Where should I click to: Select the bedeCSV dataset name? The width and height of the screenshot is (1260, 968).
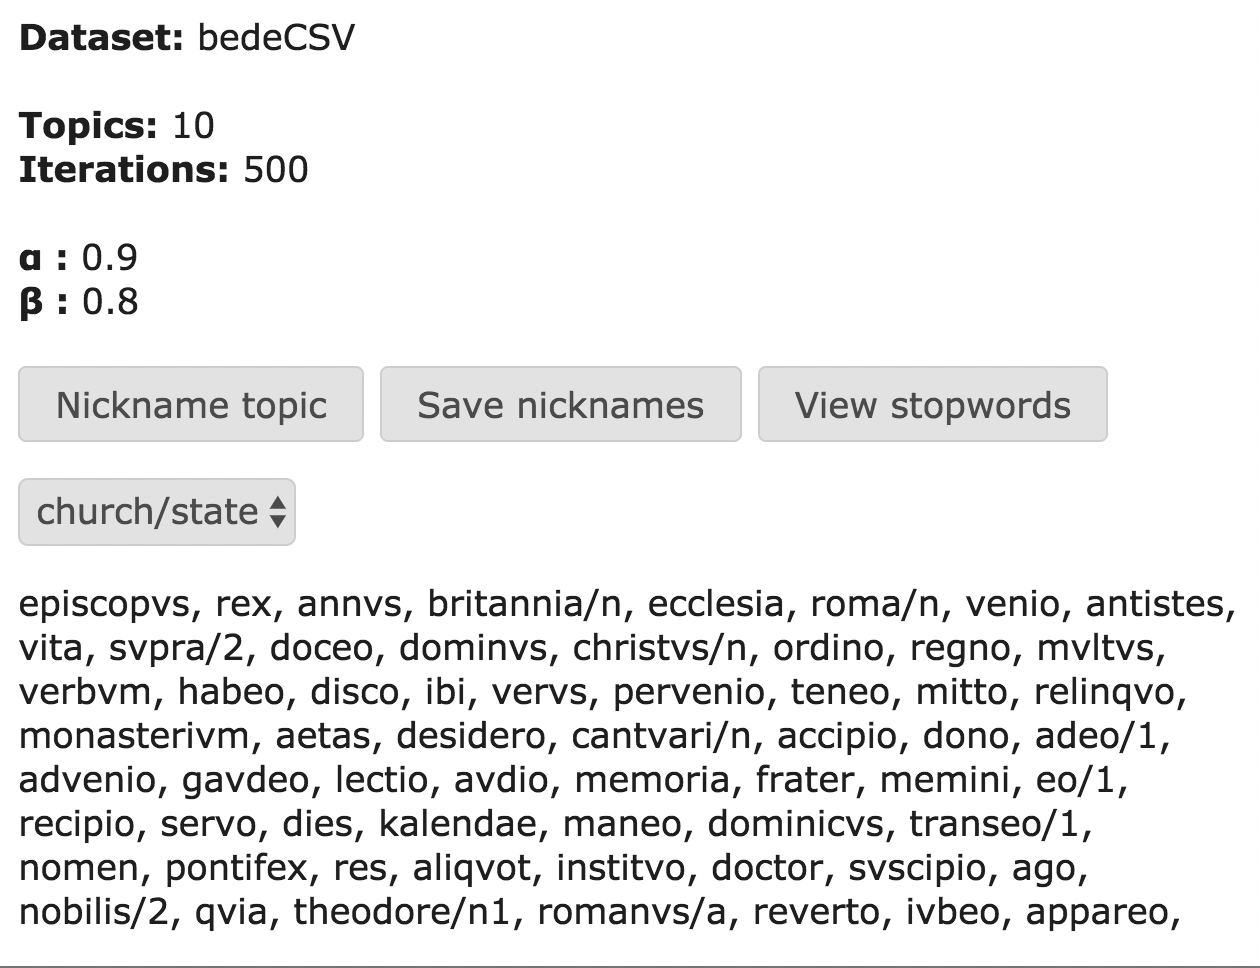[x=276, y=38]
